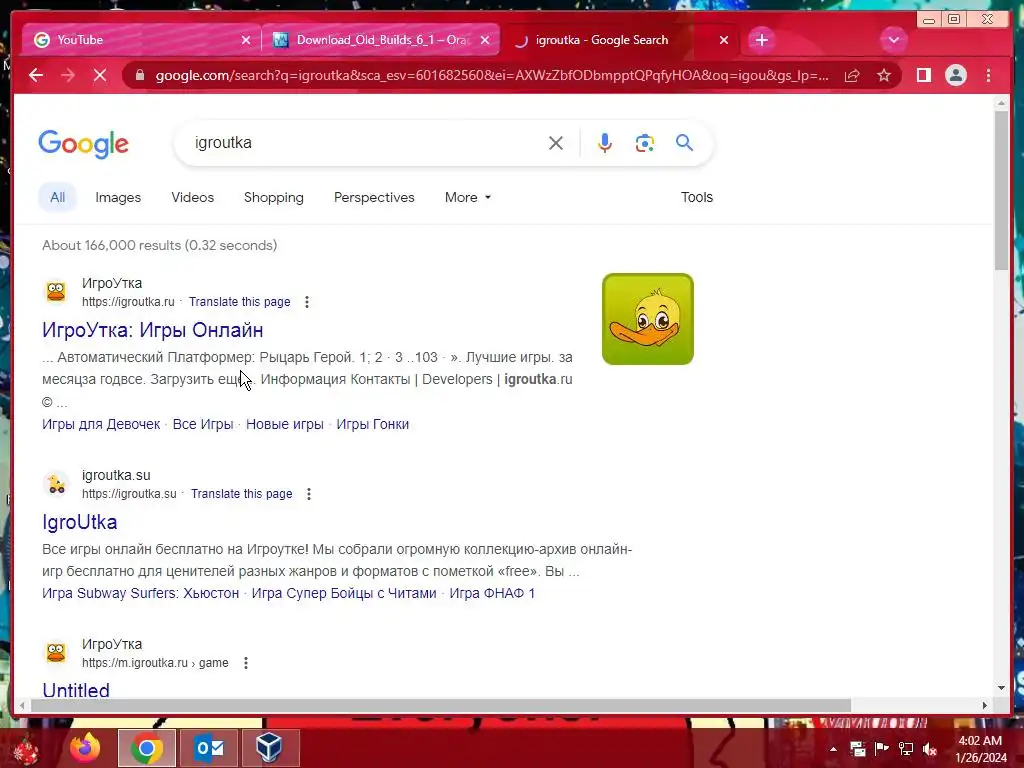Open a new tab with the plus button
This screenshot has height=768, width=1024.
tap(761, 40)
